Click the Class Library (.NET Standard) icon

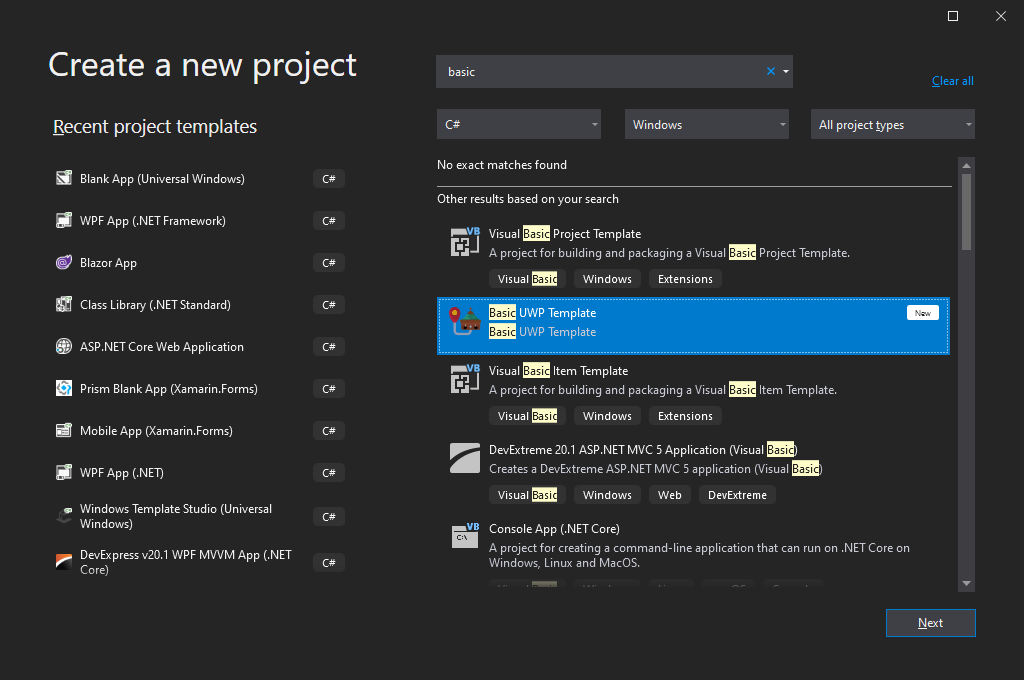point(63,304)
